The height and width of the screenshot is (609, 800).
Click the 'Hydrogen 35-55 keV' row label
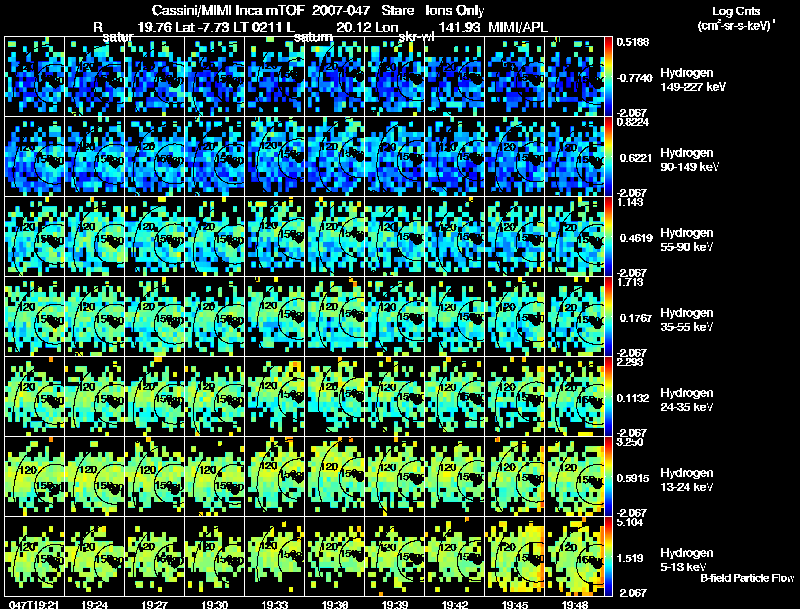click(x=687, y=320)
